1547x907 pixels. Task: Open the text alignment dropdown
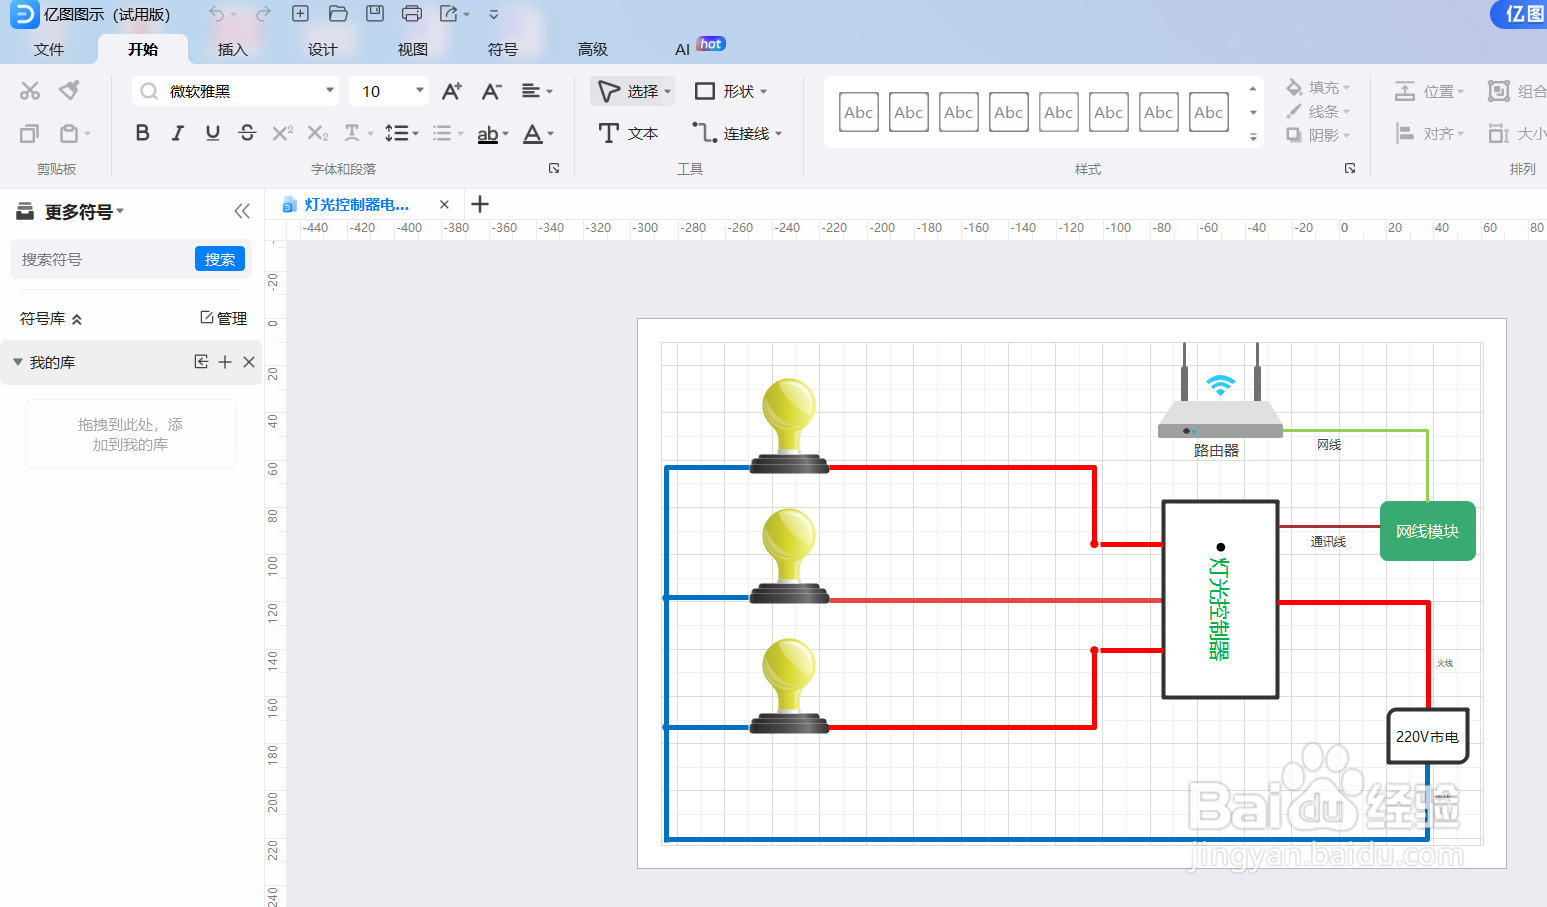(x=537, y=91)
